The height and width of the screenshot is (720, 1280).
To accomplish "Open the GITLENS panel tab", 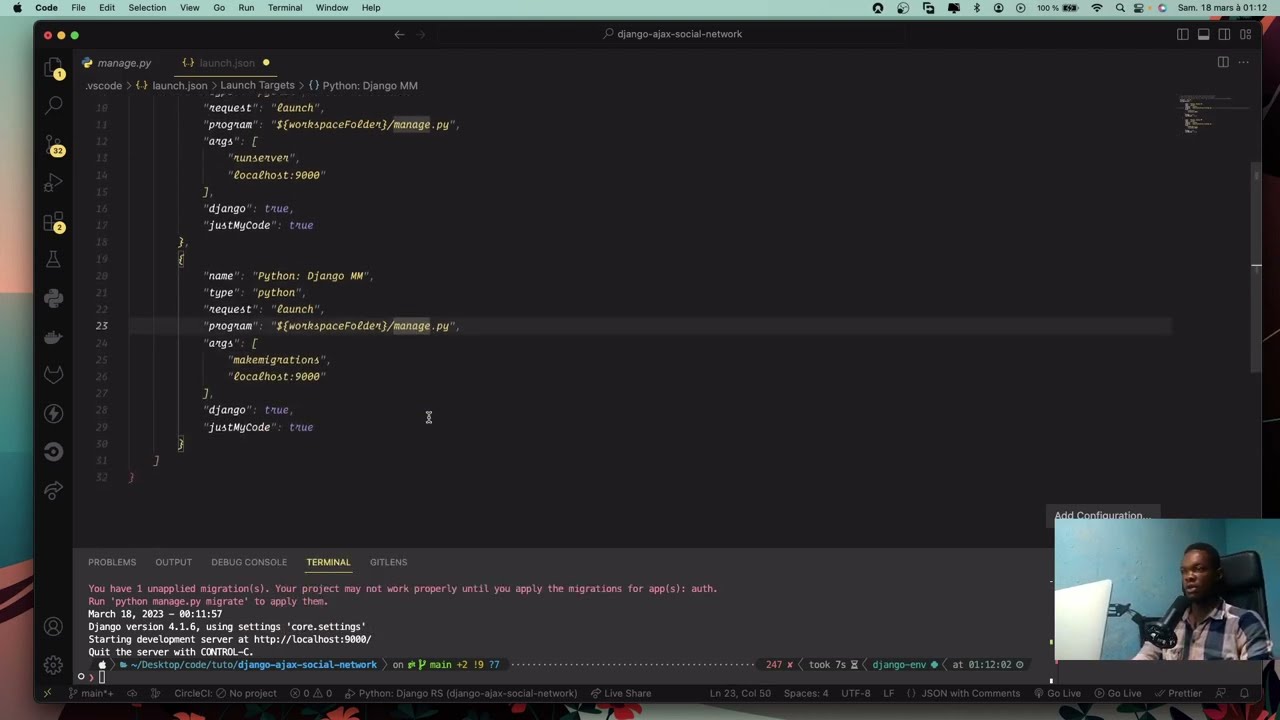I will point(388,562).
